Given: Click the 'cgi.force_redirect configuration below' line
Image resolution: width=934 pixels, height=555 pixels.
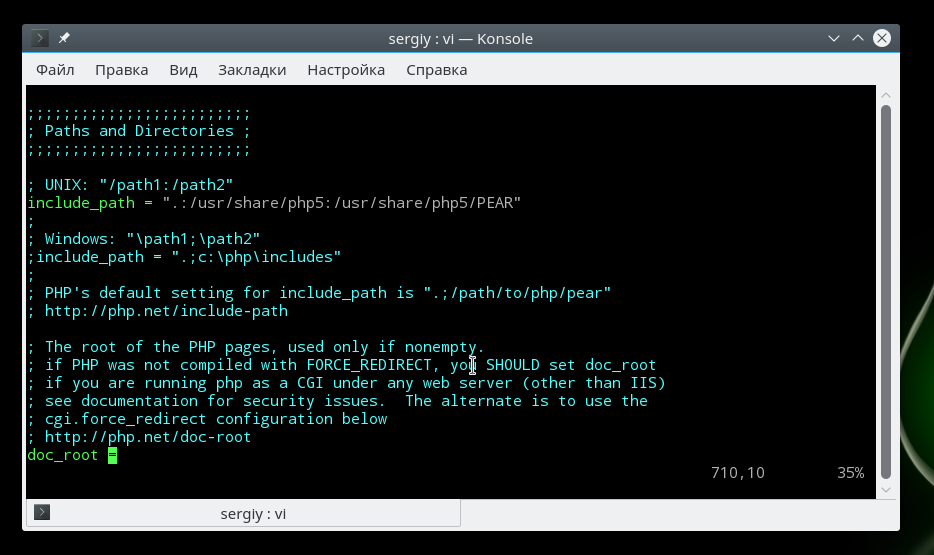Looking at the screenshot, I should [x=207, y=419].
